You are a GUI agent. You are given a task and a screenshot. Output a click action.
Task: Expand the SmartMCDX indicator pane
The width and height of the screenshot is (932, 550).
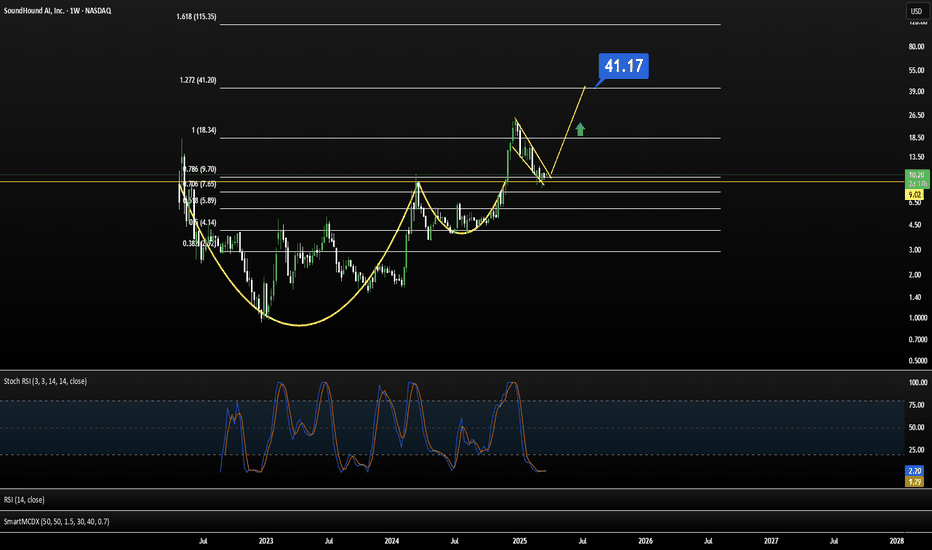pyautogui.click(x=56, y=521)
